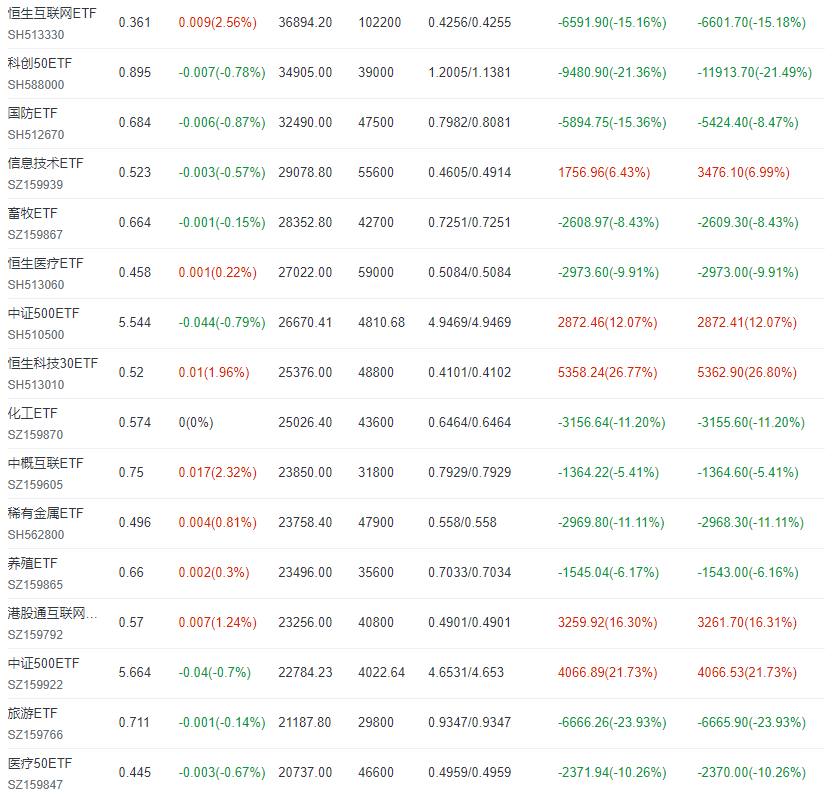This screenshot has width=825, height=794.
Task: Select the price 0.711 for 旅游ETF
Action: 134,722
